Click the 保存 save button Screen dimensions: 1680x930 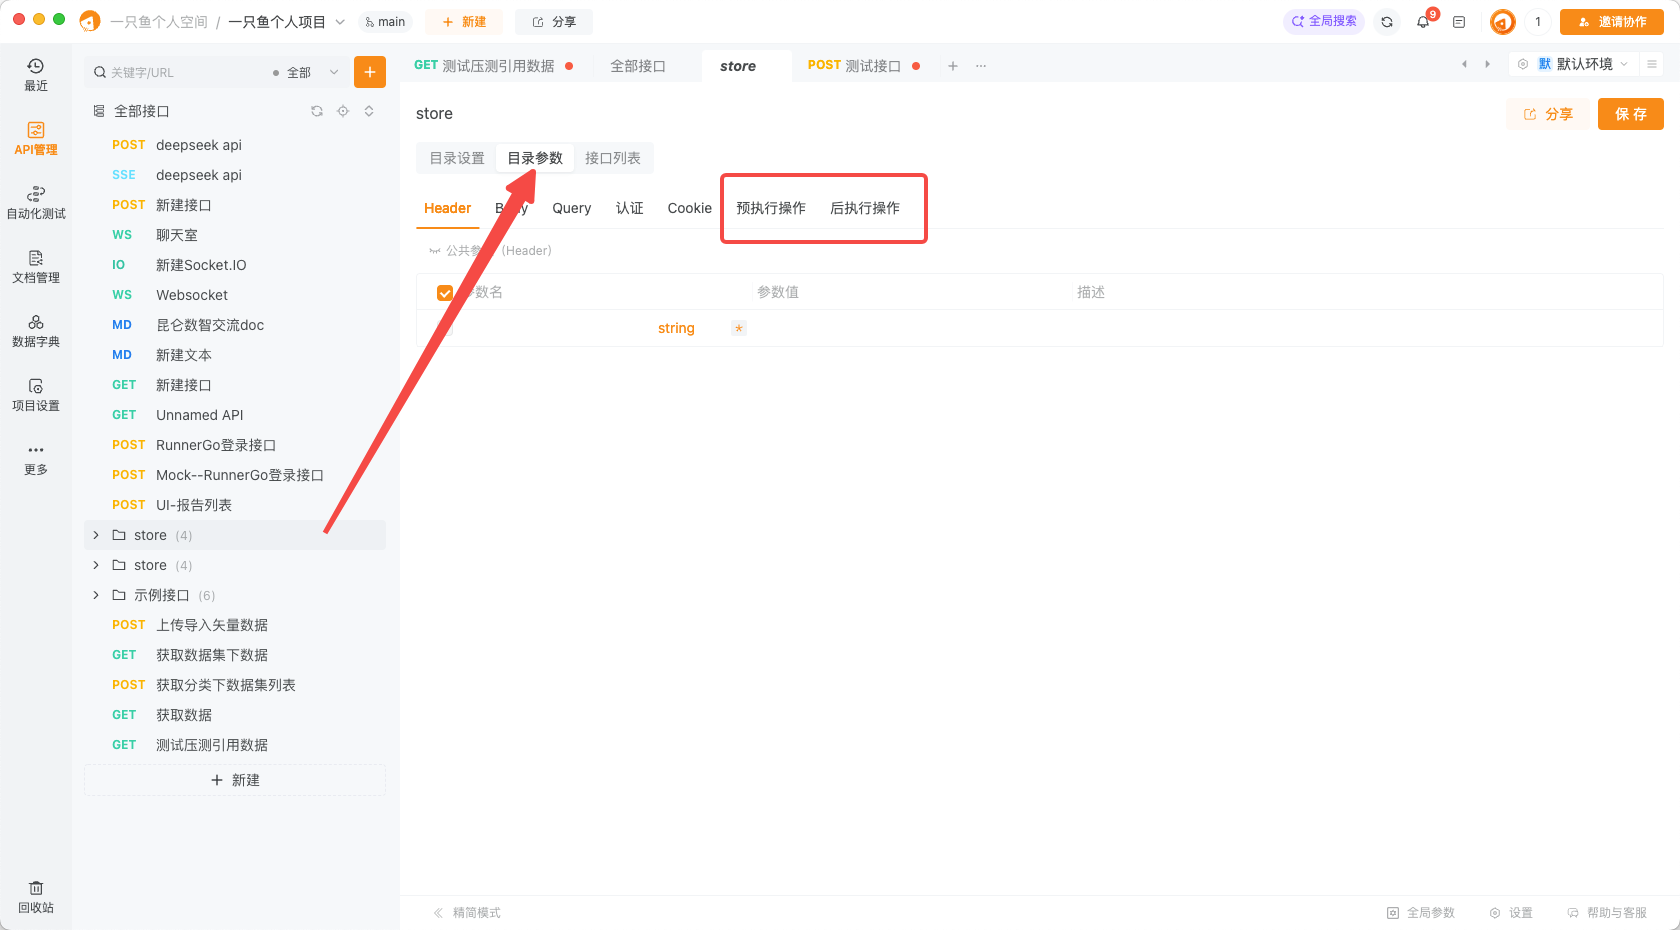(x=1630, y=113)
